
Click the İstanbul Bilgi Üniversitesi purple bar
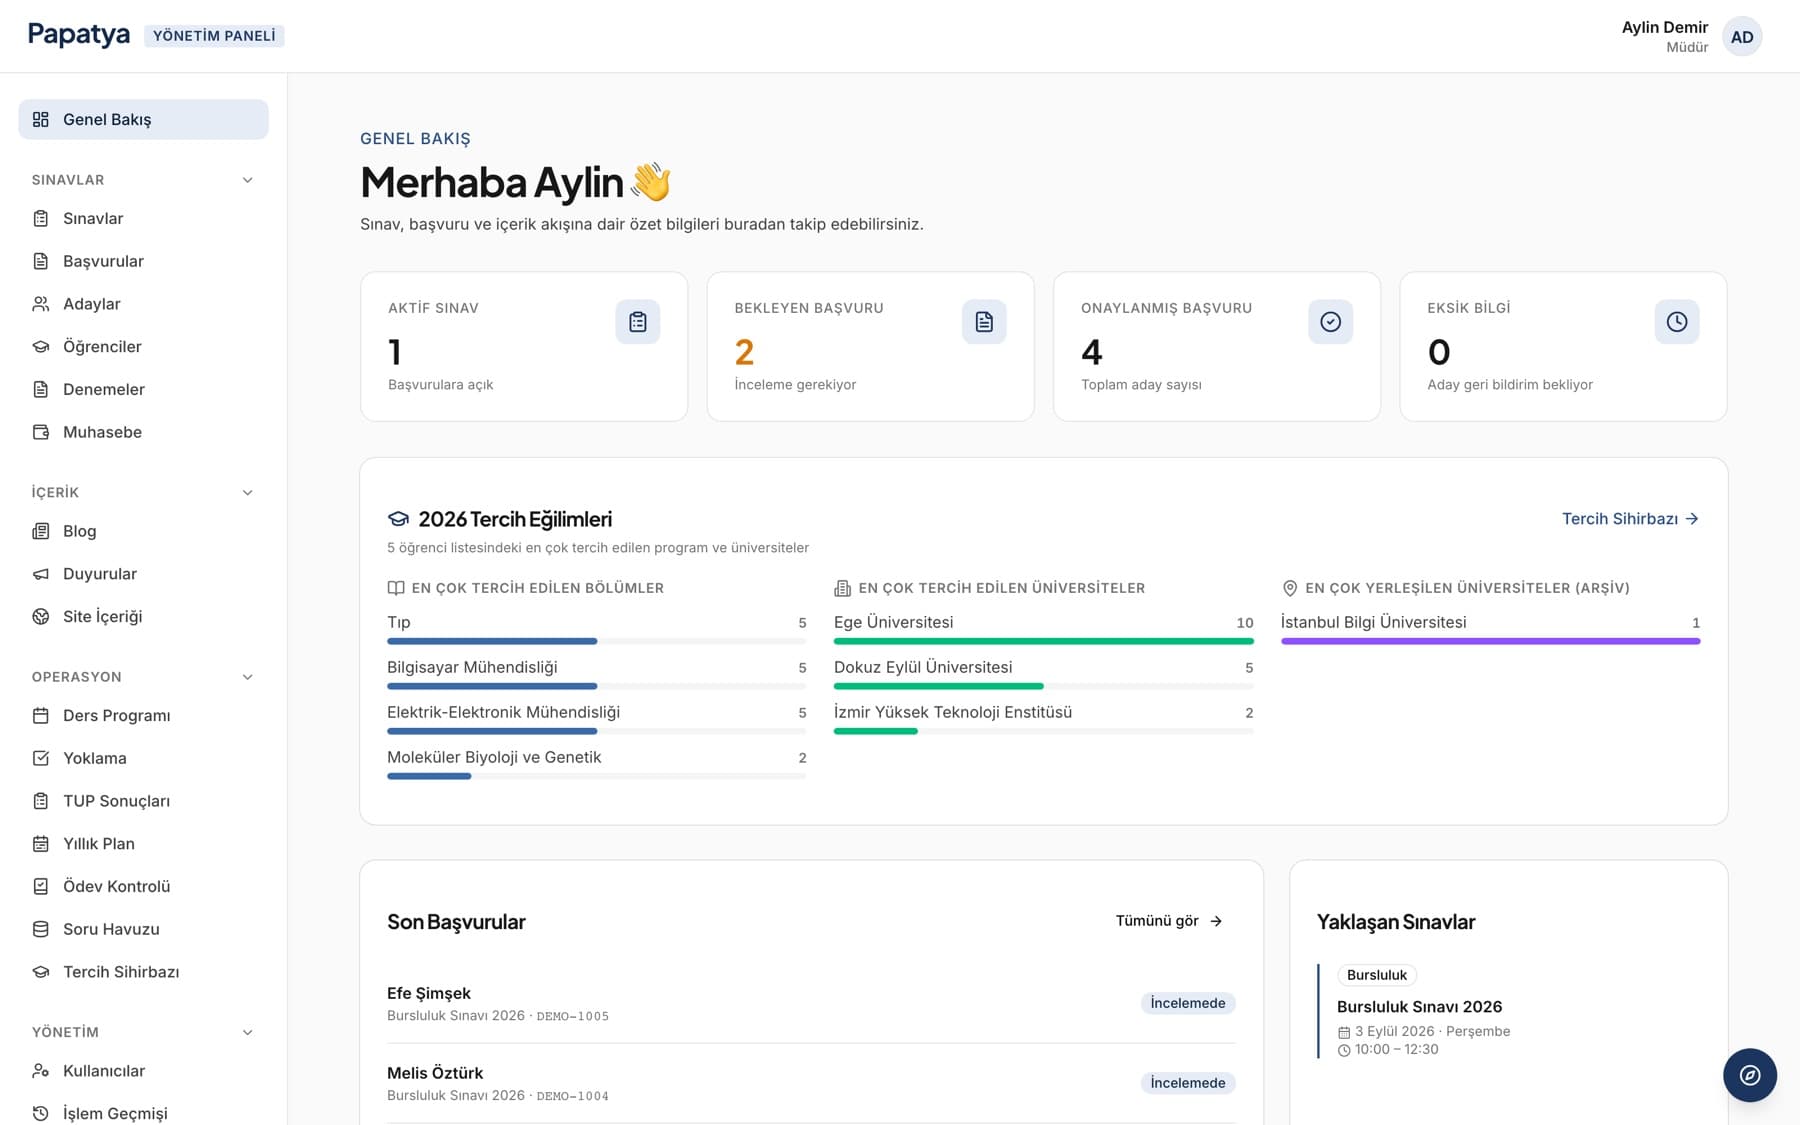1490,641
